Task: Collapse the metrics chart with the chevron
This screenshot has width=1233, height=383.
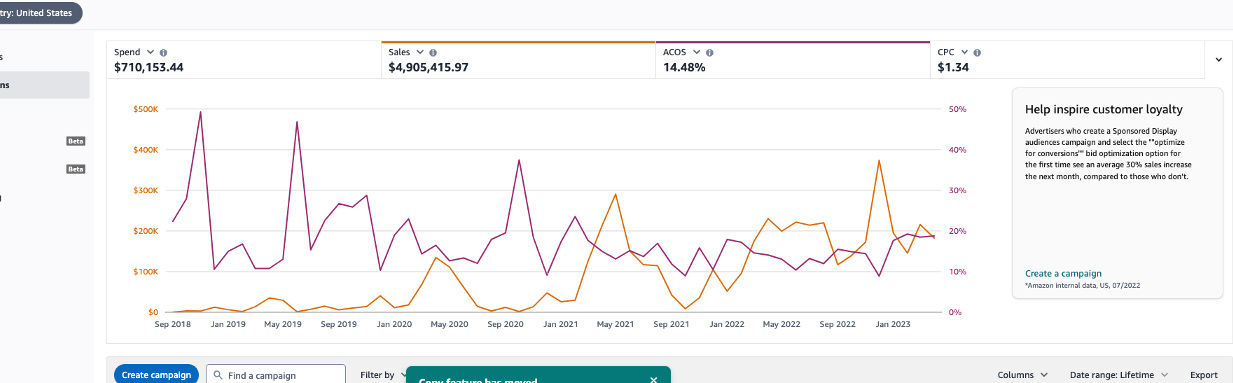Action: (1218, 60)
